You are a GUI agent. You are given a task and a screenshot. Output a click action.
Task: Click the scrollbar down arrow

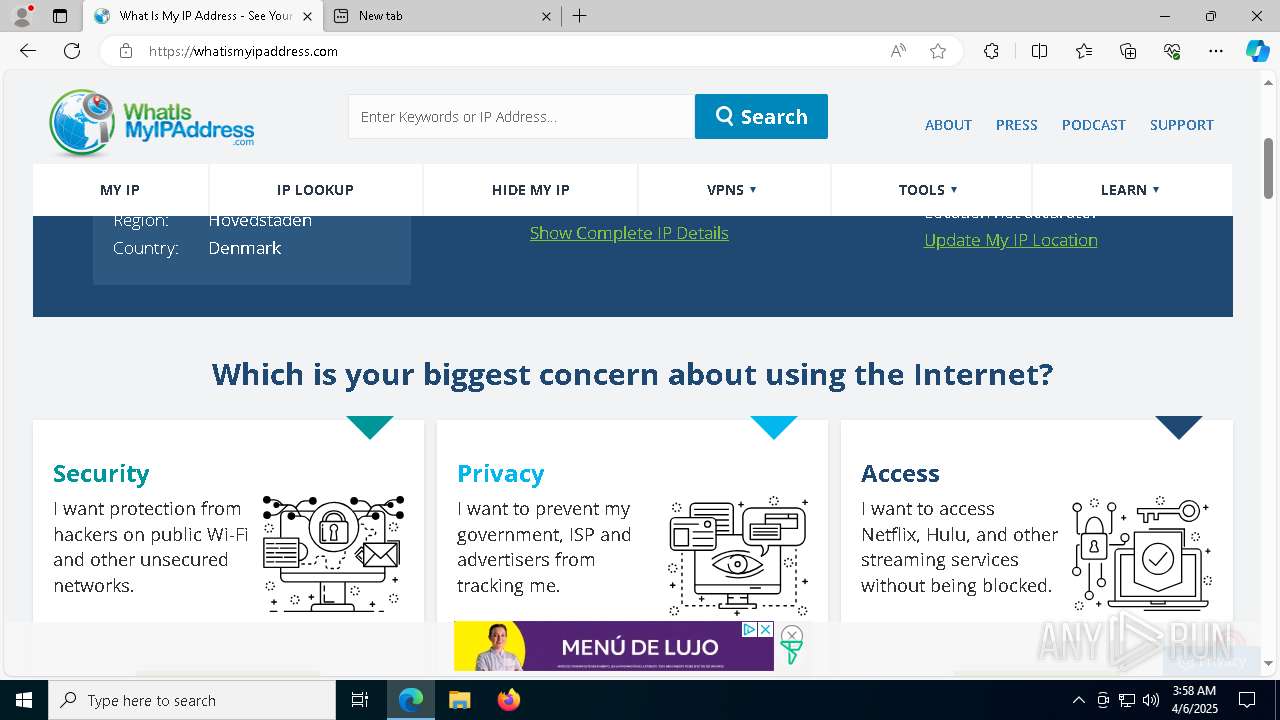[1268, 663]
